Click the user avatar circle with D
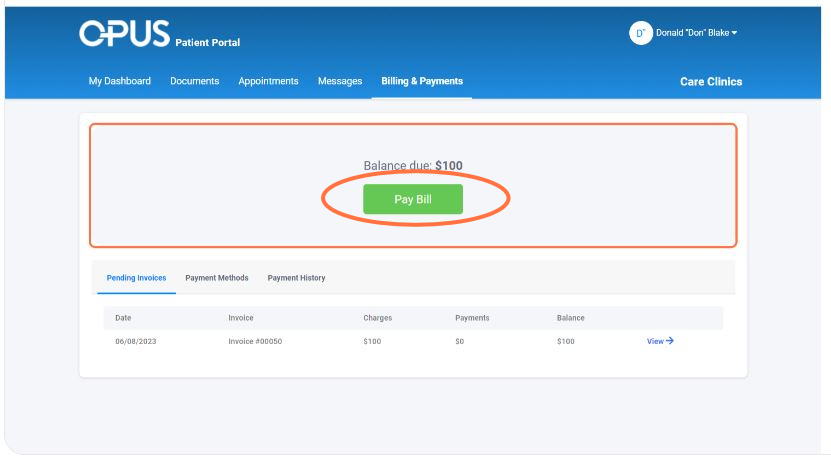The height and width of the screenshot is (461, 831). click(640, 33)
